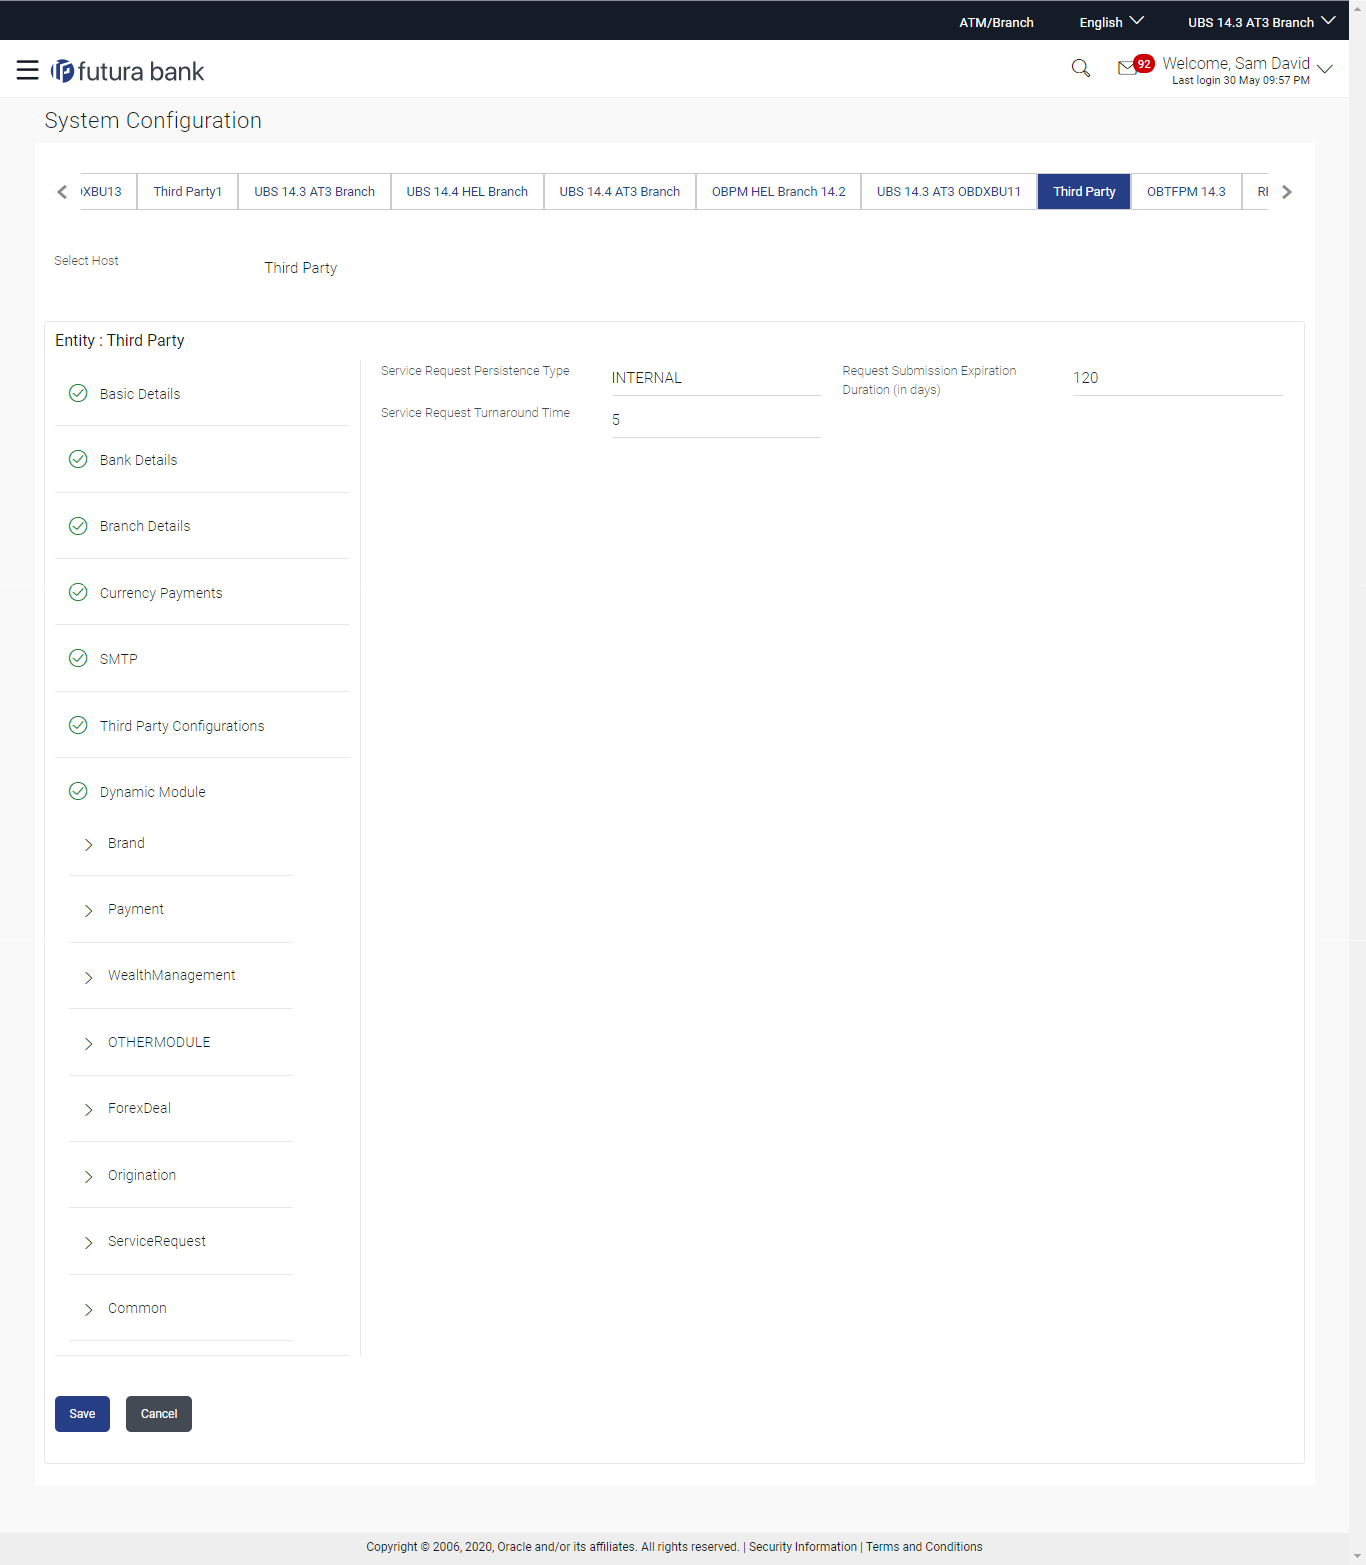Click the Basic Details check icon
1366x1565 pixels.
point(78,393)
